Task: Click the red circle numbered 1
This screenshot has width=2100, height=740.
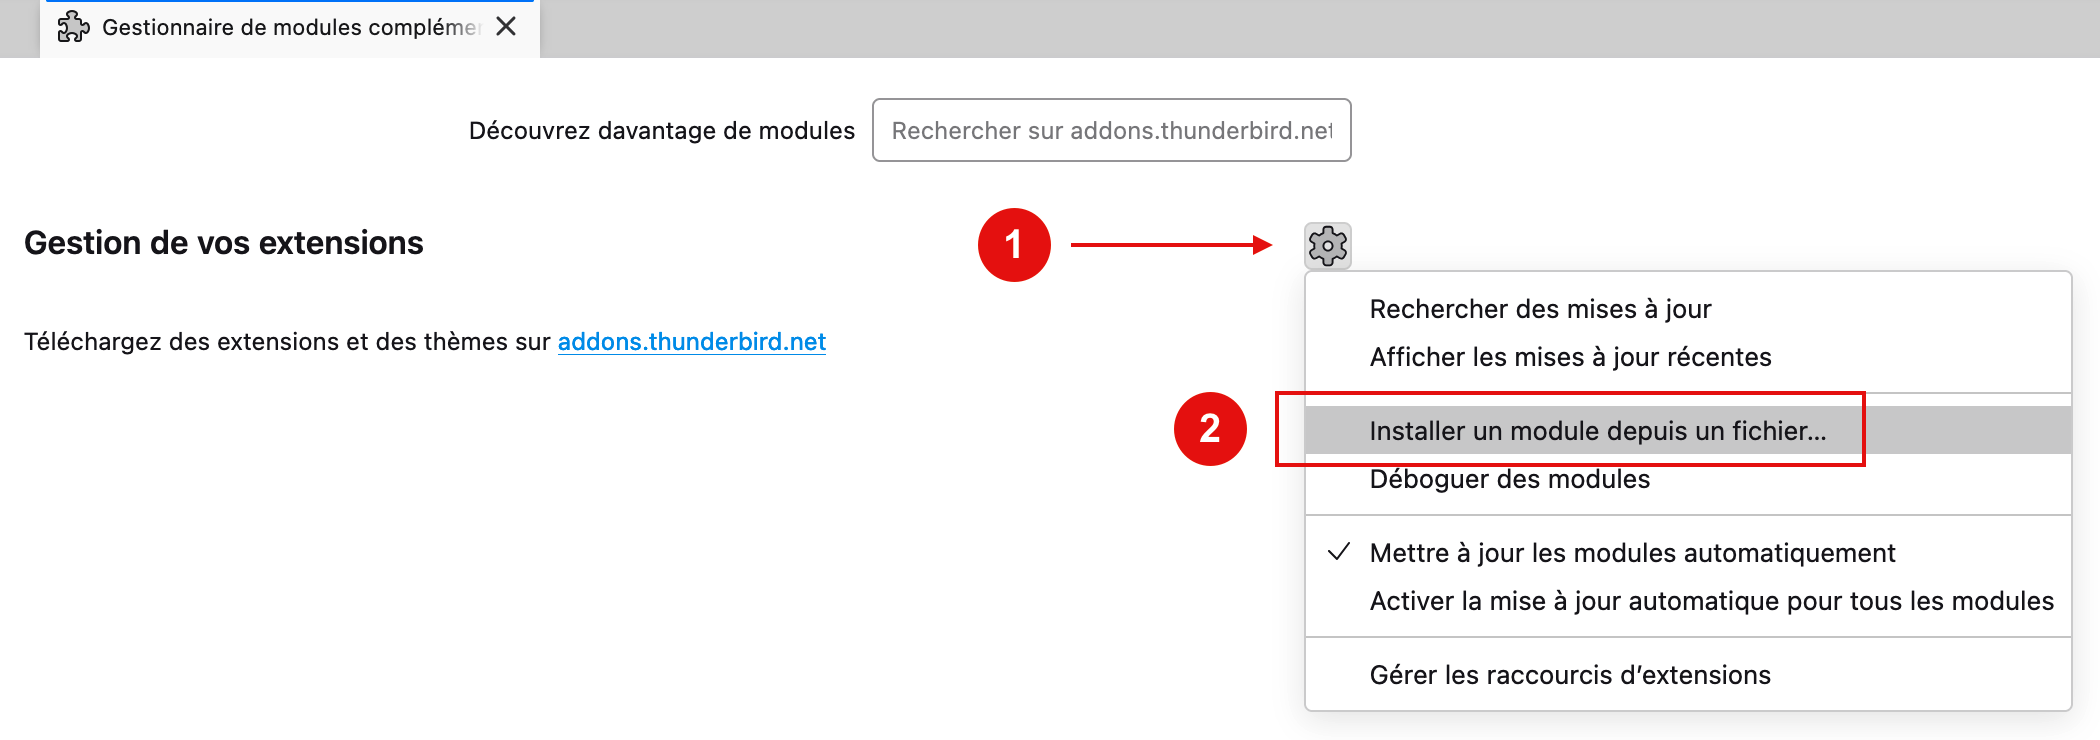Action: click(x=1014, y=245)
